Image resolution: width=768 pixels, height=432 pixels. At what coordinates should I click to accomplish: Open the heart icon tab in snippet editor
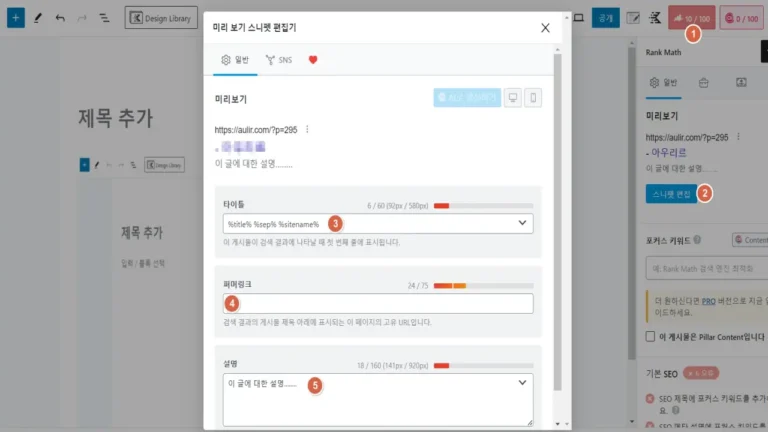point(313,60)
